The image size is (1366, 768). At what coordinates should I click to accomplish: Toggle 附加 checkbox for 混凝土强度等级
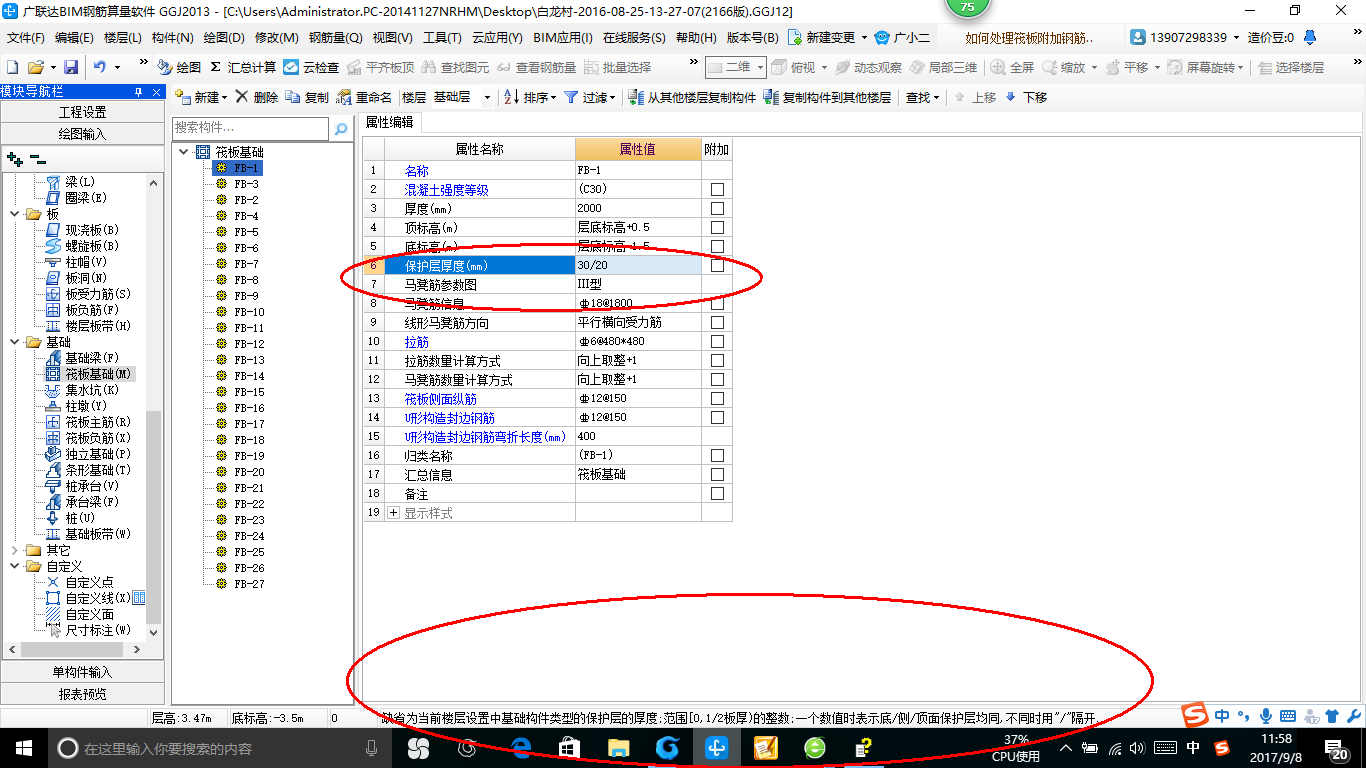[x=717, y=189]
